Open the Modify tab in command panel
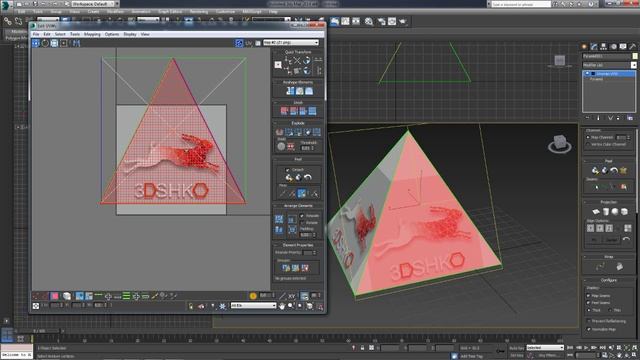The width and height of the screenshot is (640, 360). tap(594, 47)
